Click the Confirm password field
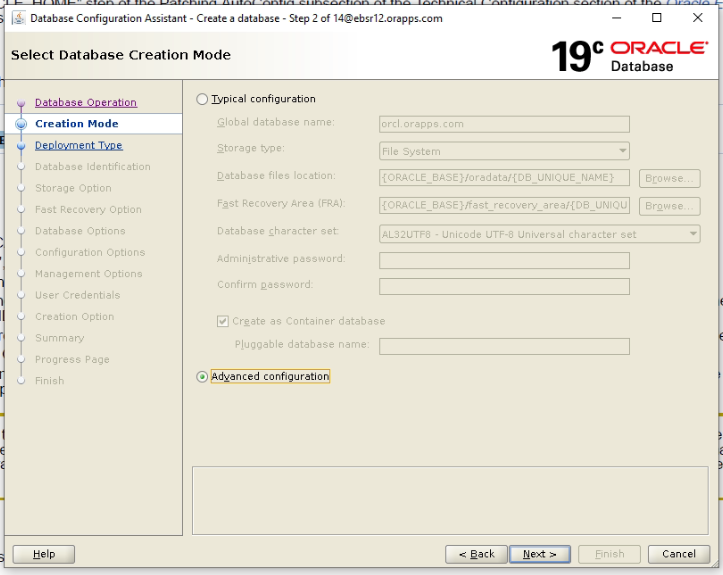The height and width of the screenshot is (575, 723). 504,286
